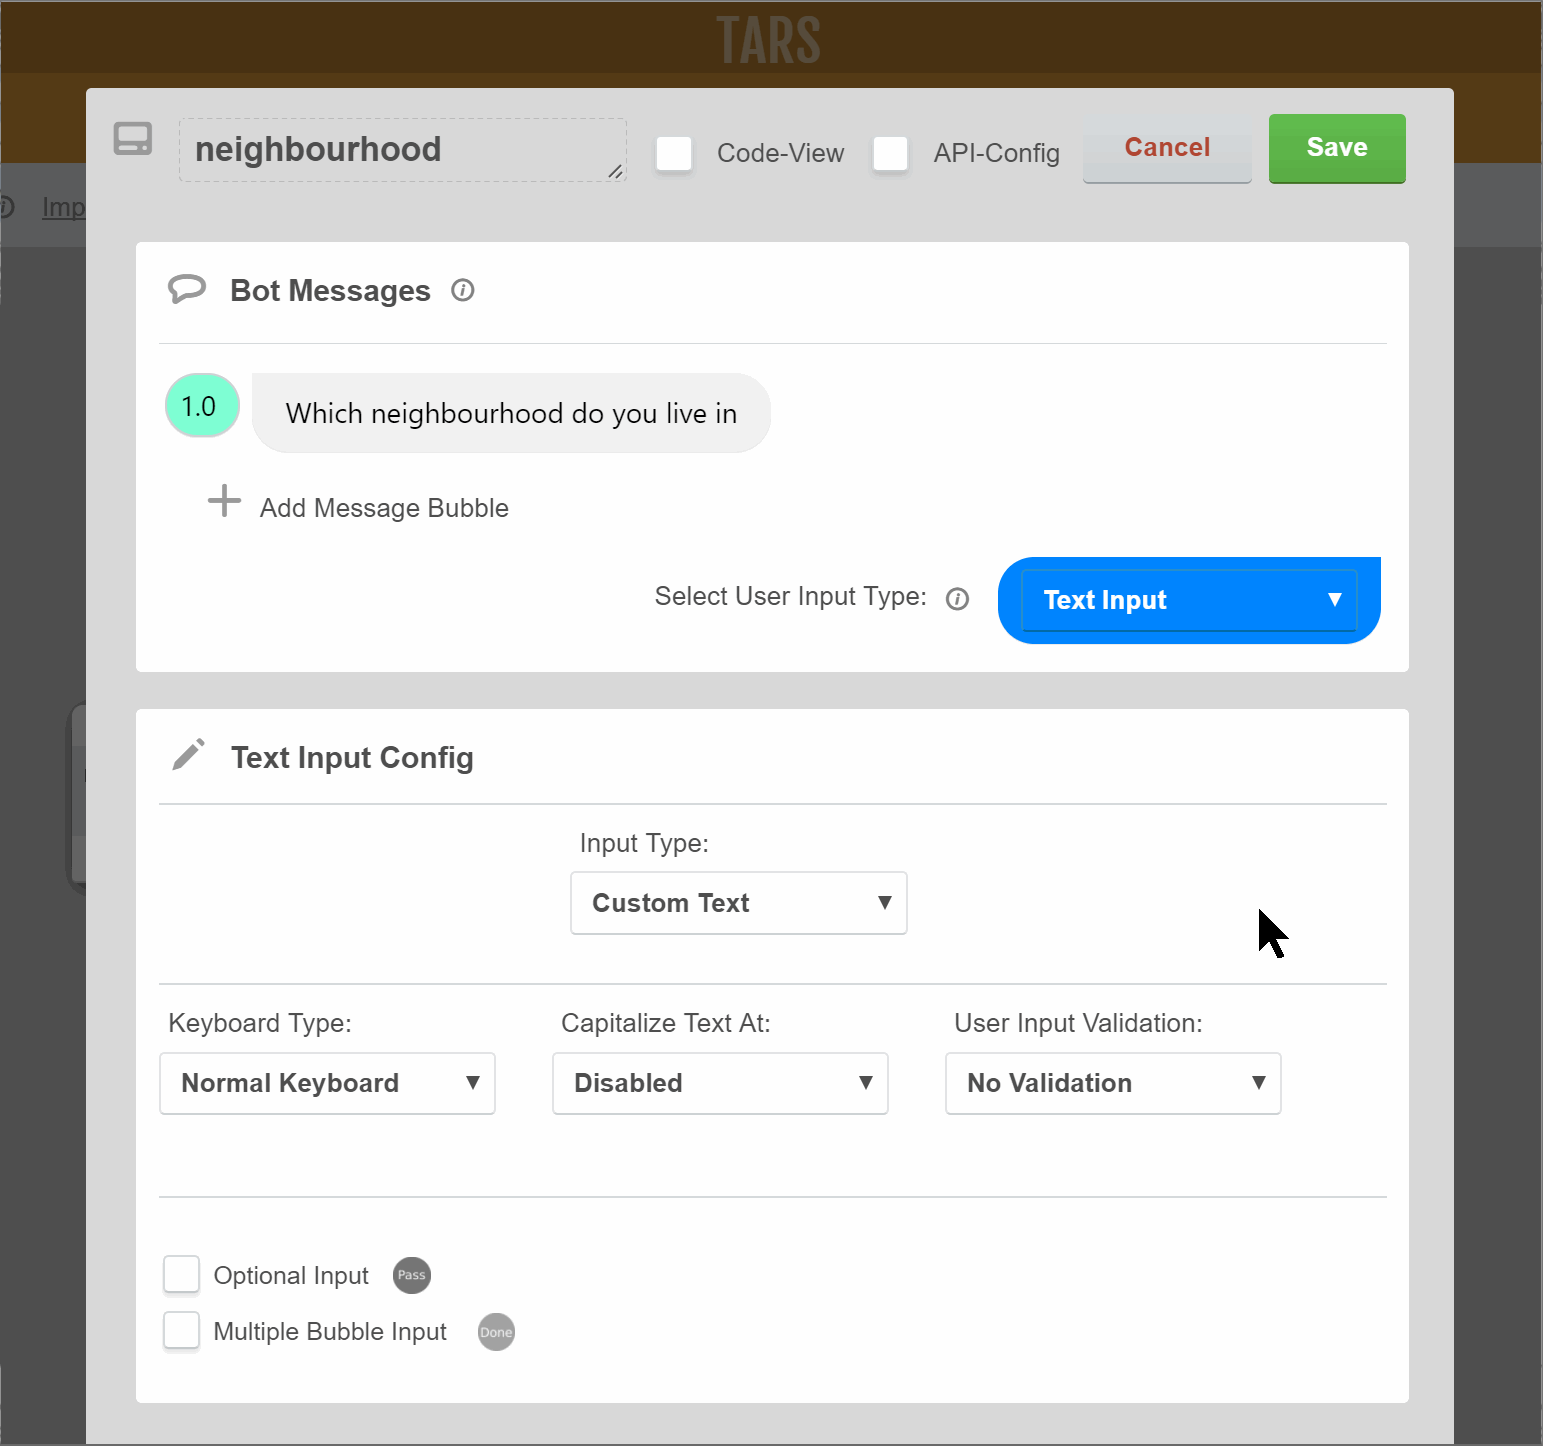Image resolution: width=1543 pixels, height=1446 pixels.
Task: Click the speech bubble icon in Bot Messages
Action: (x=187, y=289)
